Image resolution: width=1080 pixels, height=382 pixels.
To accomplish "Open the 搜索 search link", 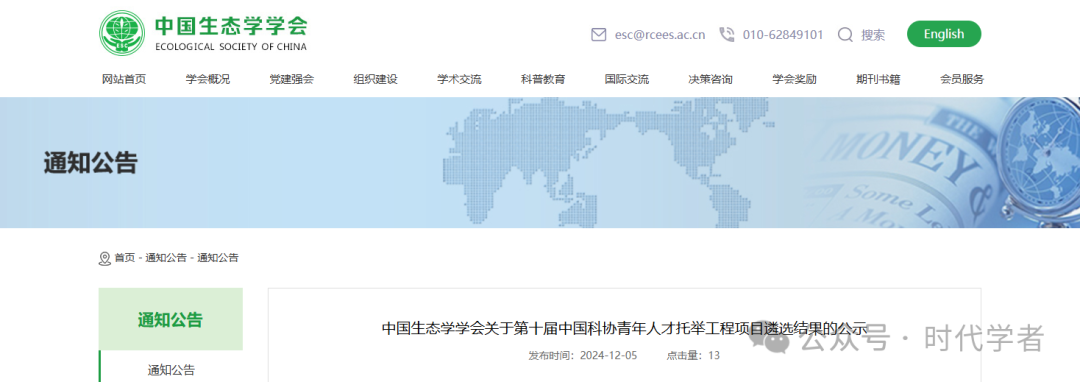I will click(x=873, y=35).
